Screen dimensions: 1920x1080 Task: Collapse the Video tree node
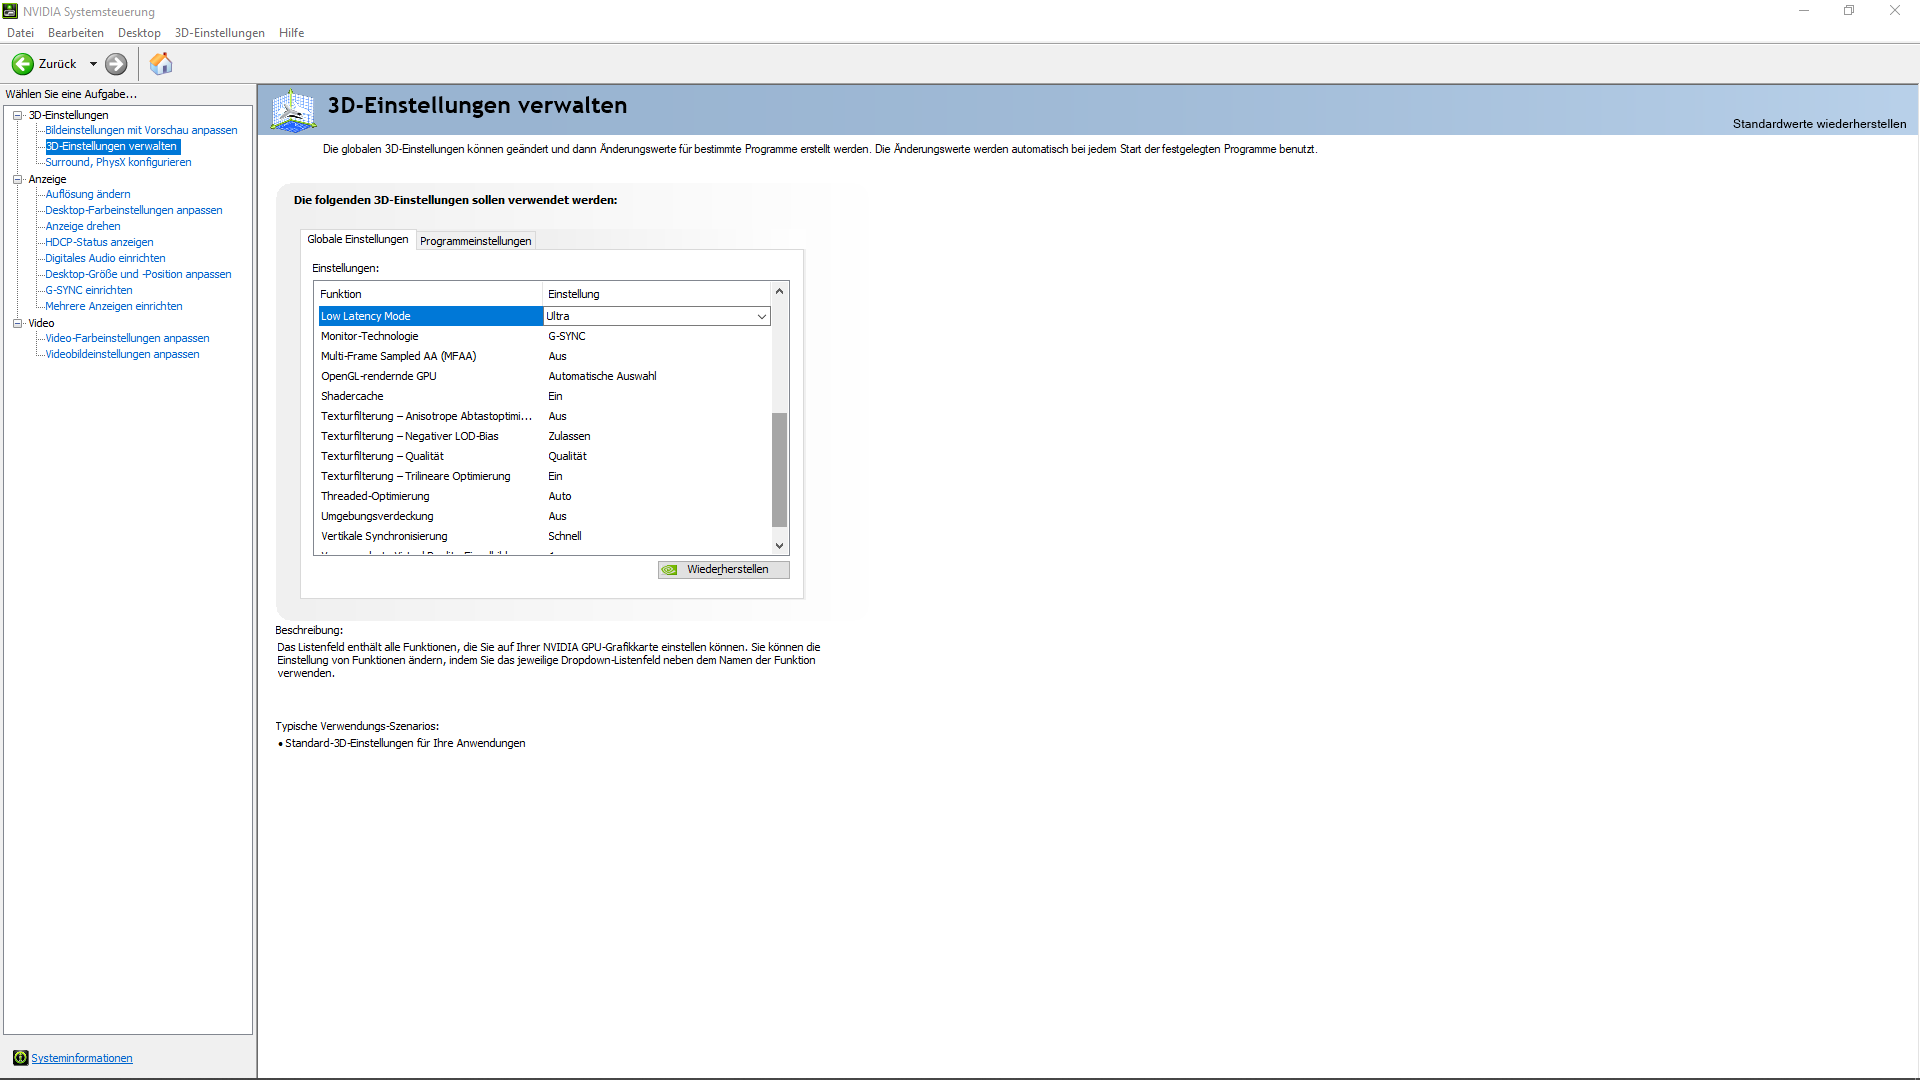pyautogui.click(x=17, y=323)
